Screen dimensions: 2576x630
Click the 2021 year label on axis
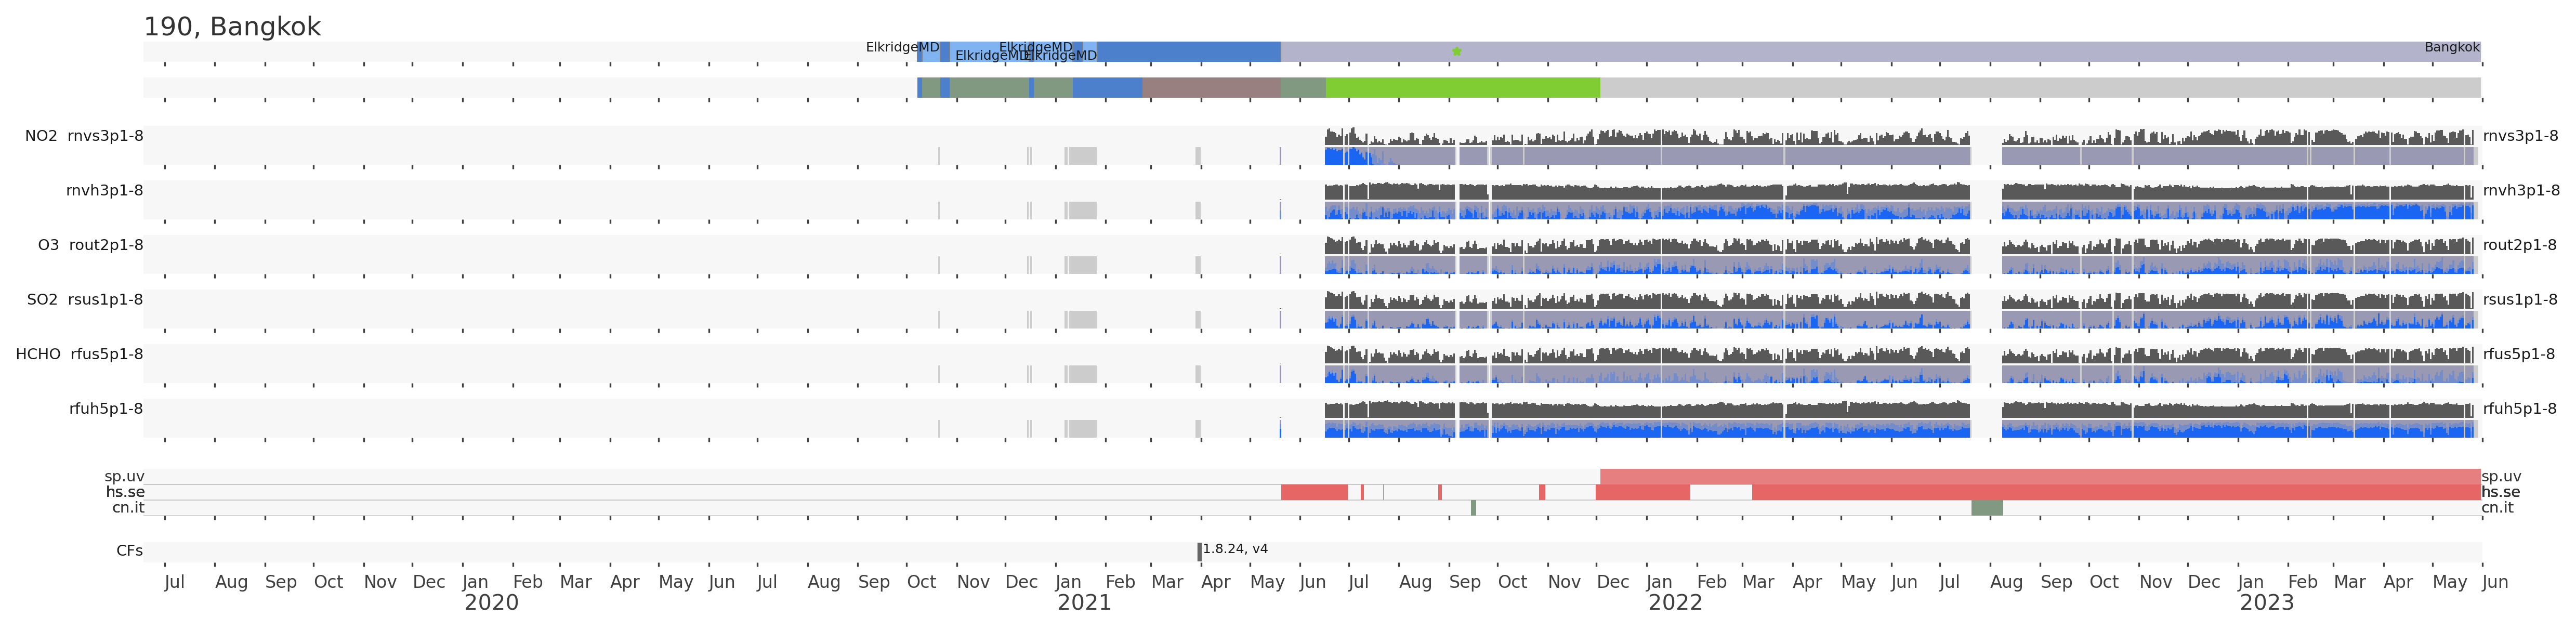(1084, 603)
